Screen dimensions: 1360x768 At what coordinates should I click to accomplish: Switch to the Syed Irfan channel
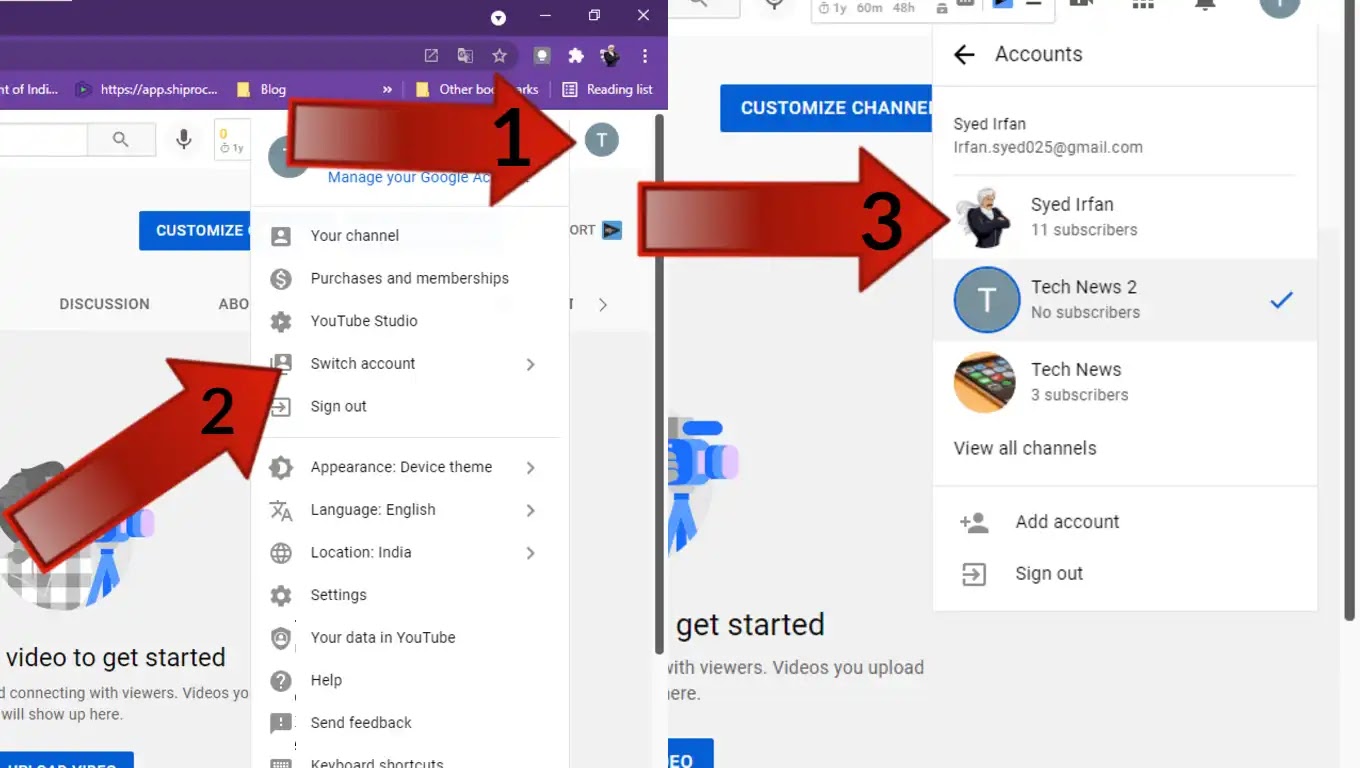click(1125, 217)
